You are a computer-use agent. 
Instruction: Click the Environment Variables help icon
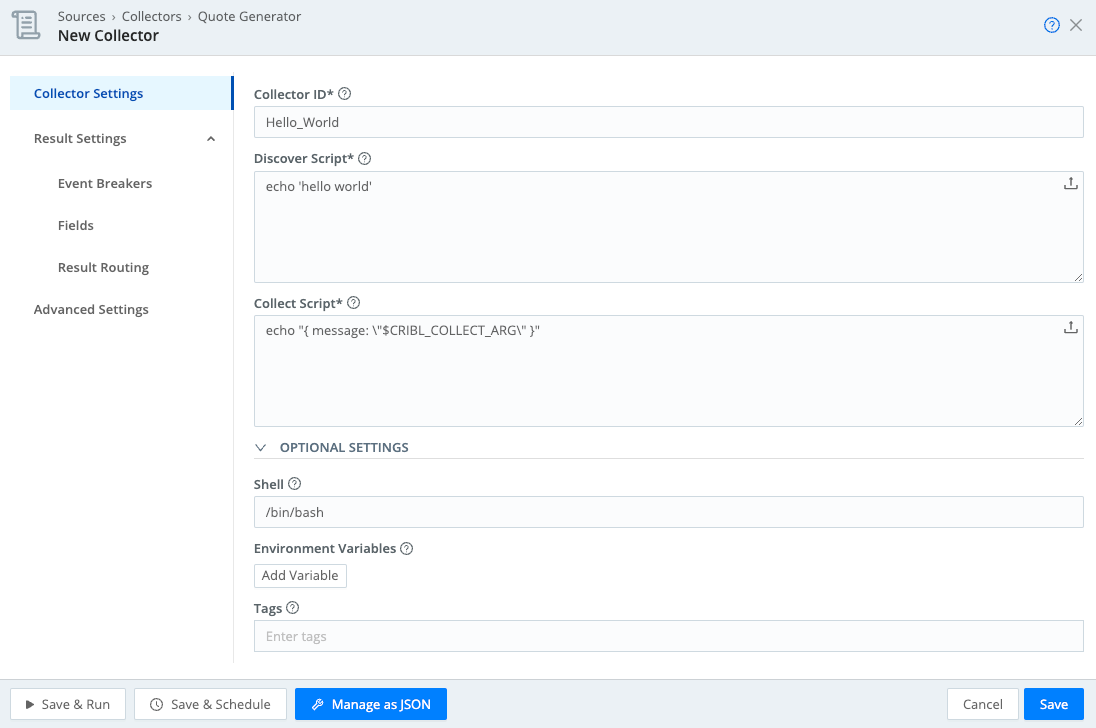point(406,549)
